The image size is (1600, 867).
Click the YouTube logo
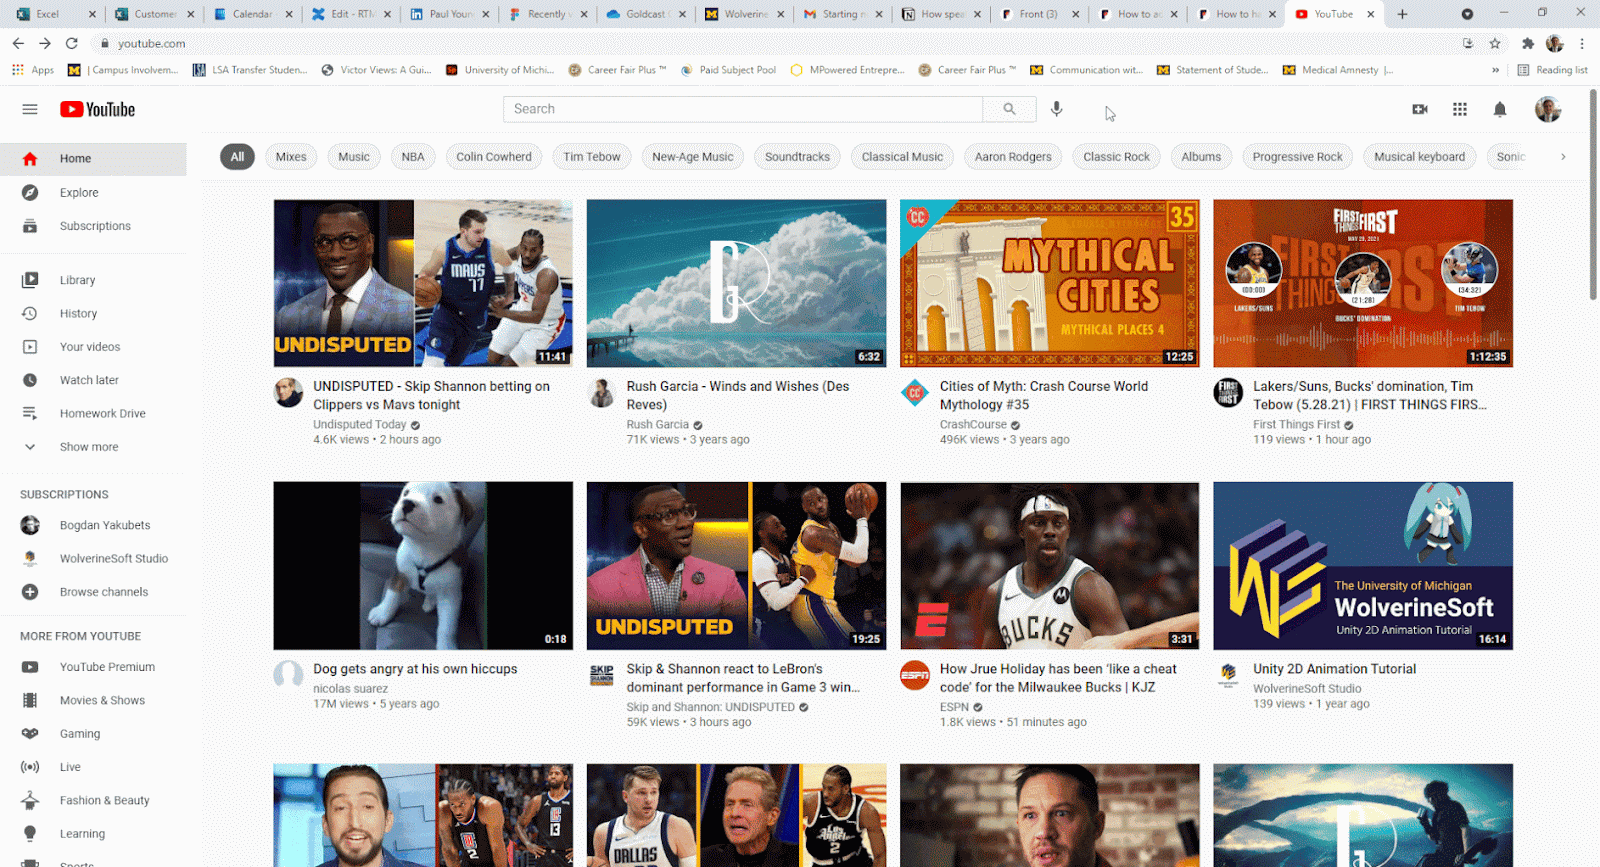(97, 109)
